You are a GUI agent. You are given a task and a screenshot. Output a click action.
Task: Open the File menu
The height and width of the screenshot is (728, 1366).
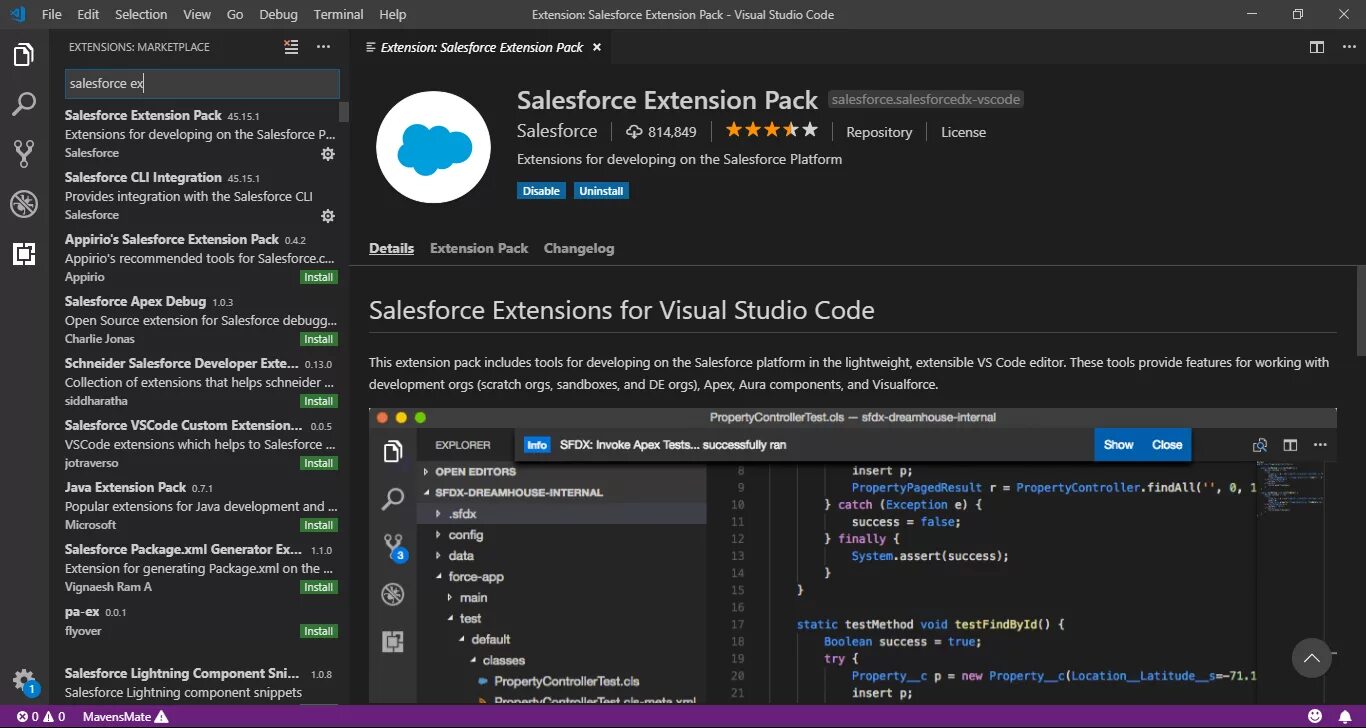[x=52, y=14]
